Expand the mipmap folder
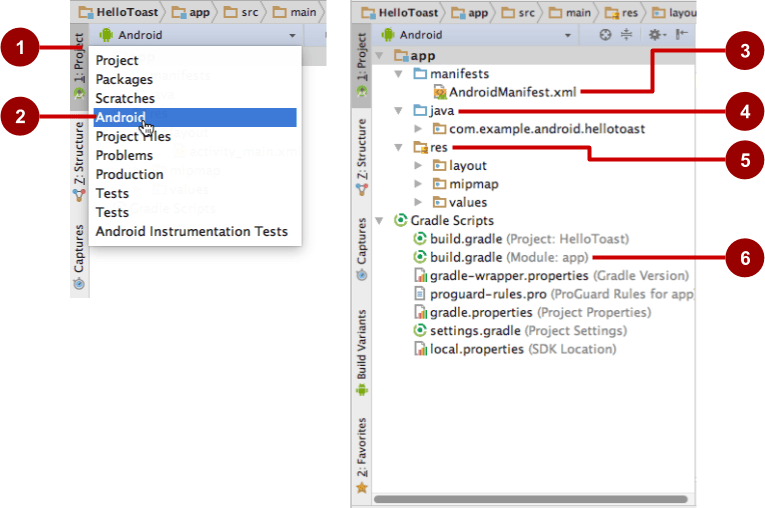Screen dimensions: 765x508 tap(418, 184)
